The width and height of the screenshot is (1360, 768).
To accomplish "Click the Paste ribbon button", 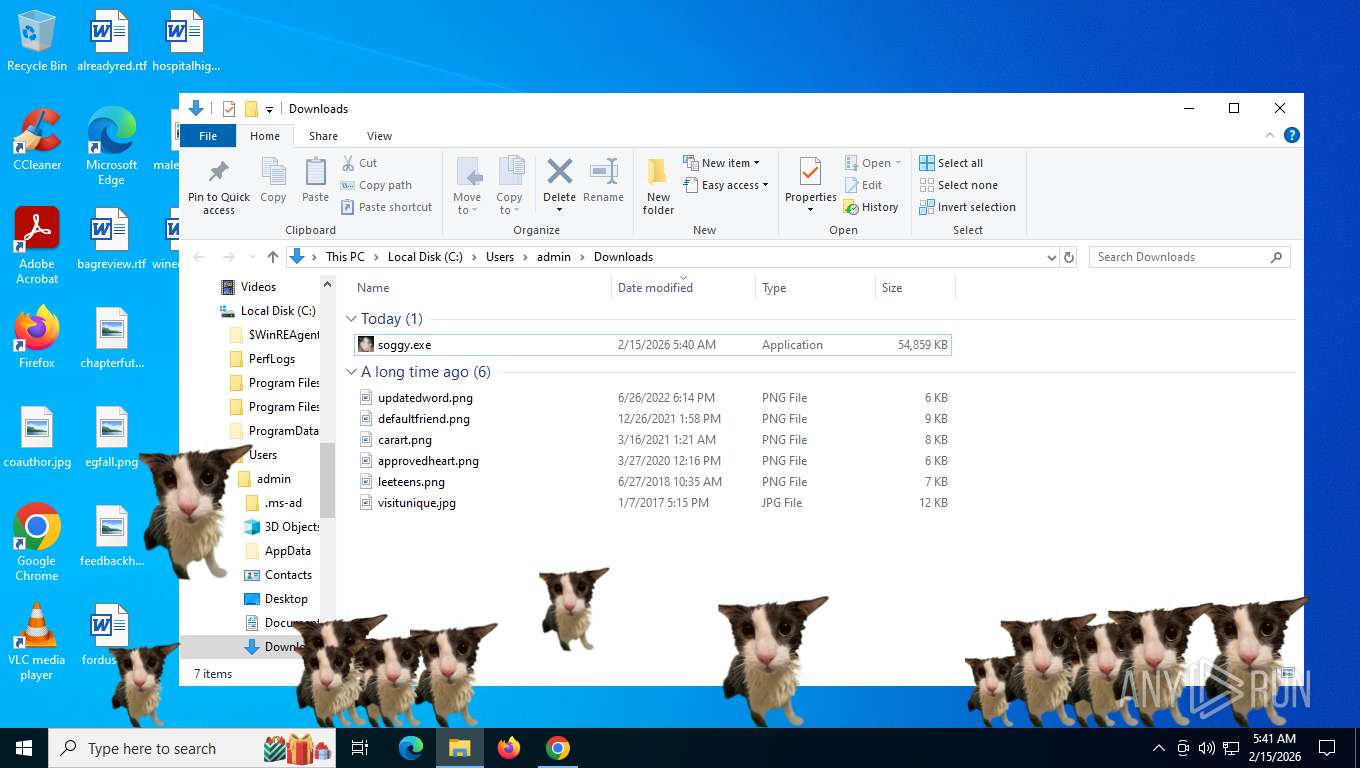I will tap(315, 181).
